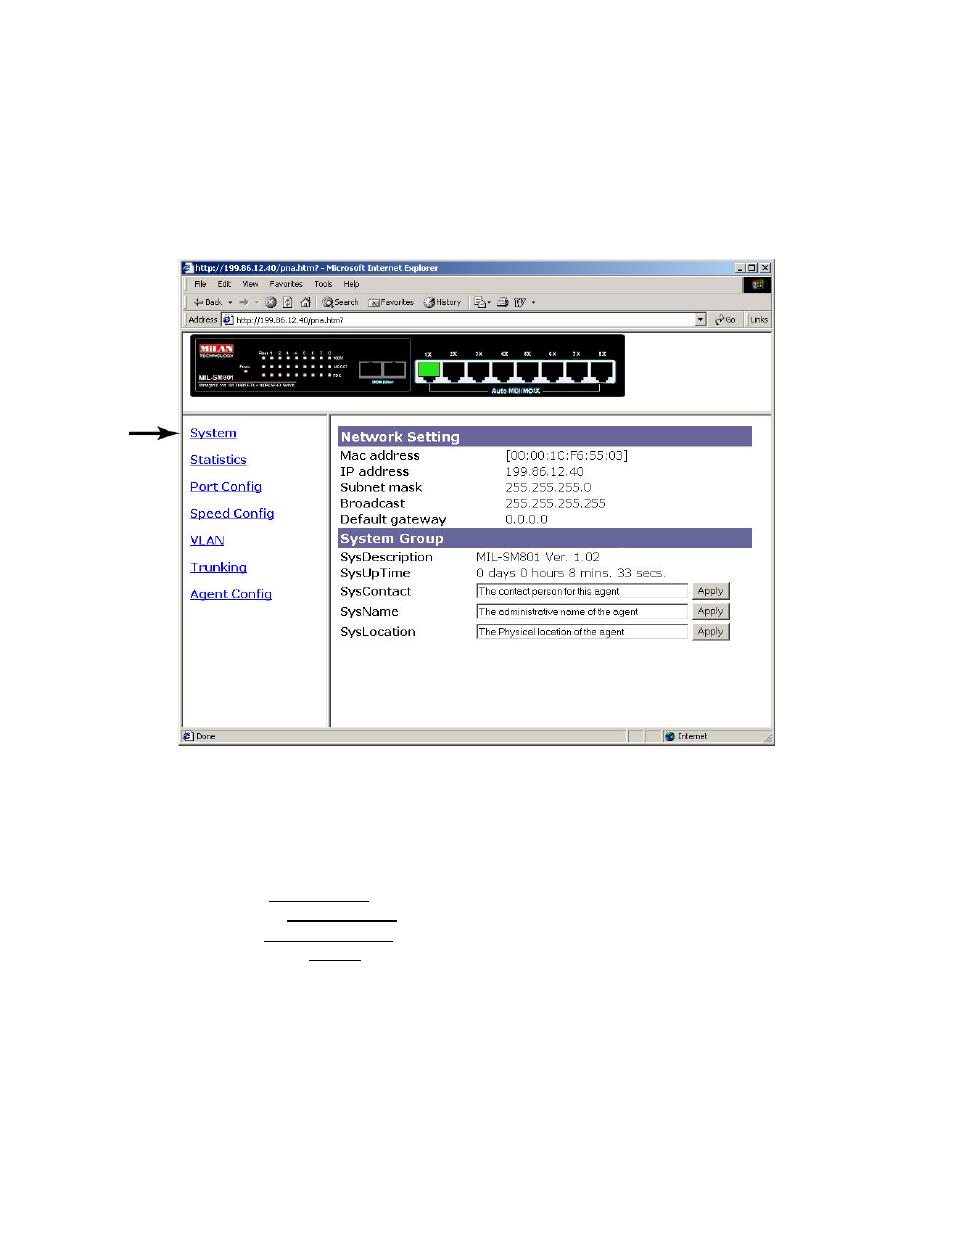The height and width of the screenshot is (1235, 954).
Task: Open the Search toolbar button
Action: [x=340, y=302]
